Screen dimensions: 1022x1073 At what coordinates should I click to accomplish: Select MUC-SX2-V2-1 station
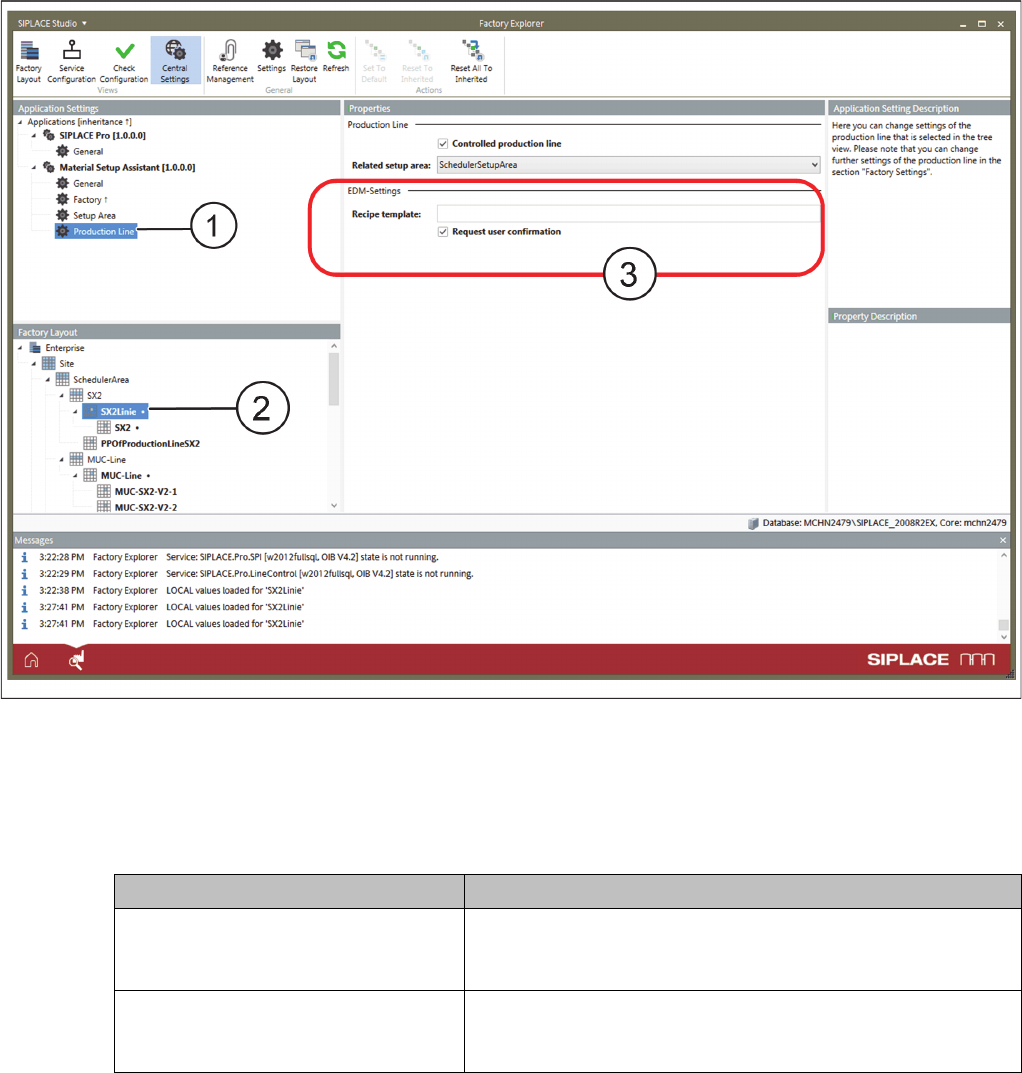[x=146, y=491]
